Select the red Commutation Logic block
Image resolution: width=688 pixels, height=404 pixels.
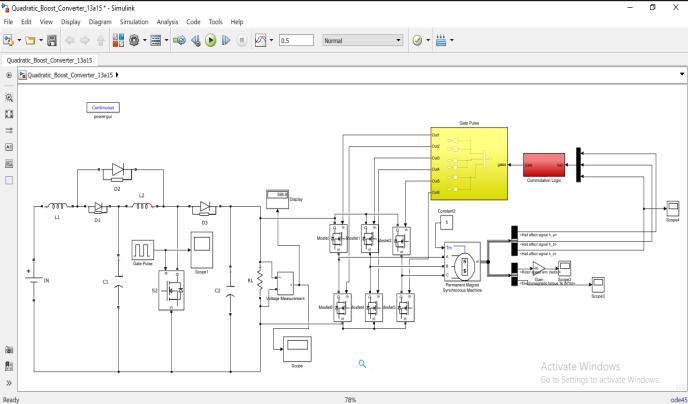tap(544, 165)
